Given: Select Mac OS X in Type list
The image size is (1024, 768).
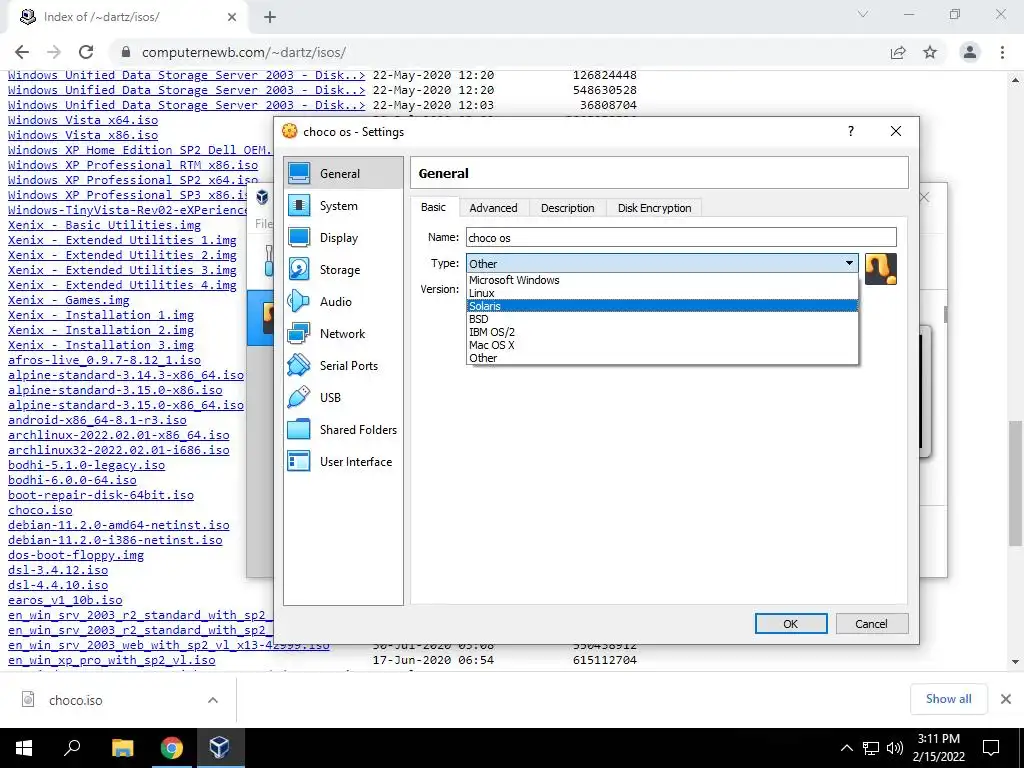Looking at the screenshot, I should click(x=662, y=345).
